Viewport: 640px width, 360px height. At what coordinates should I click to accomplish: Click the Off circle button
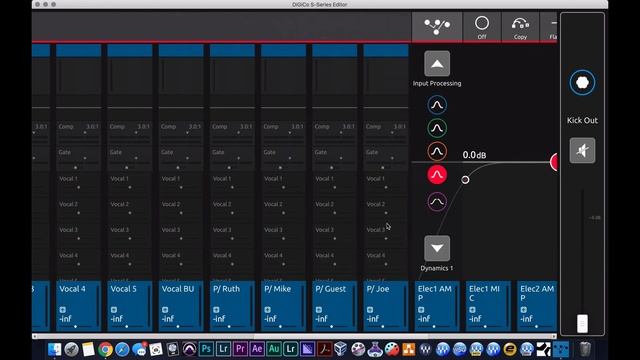pyautogui.click(x=482, y=27)
